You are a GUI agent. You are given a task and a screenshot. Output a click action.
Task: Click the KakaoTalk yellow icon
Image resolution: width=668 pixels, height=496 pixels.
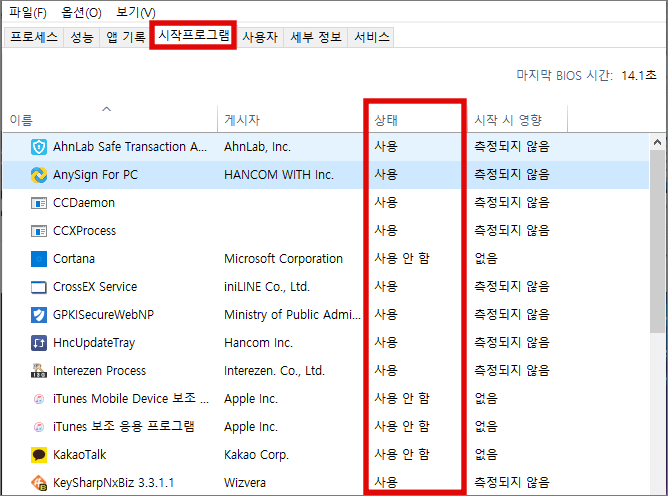(x=39, y=455)
